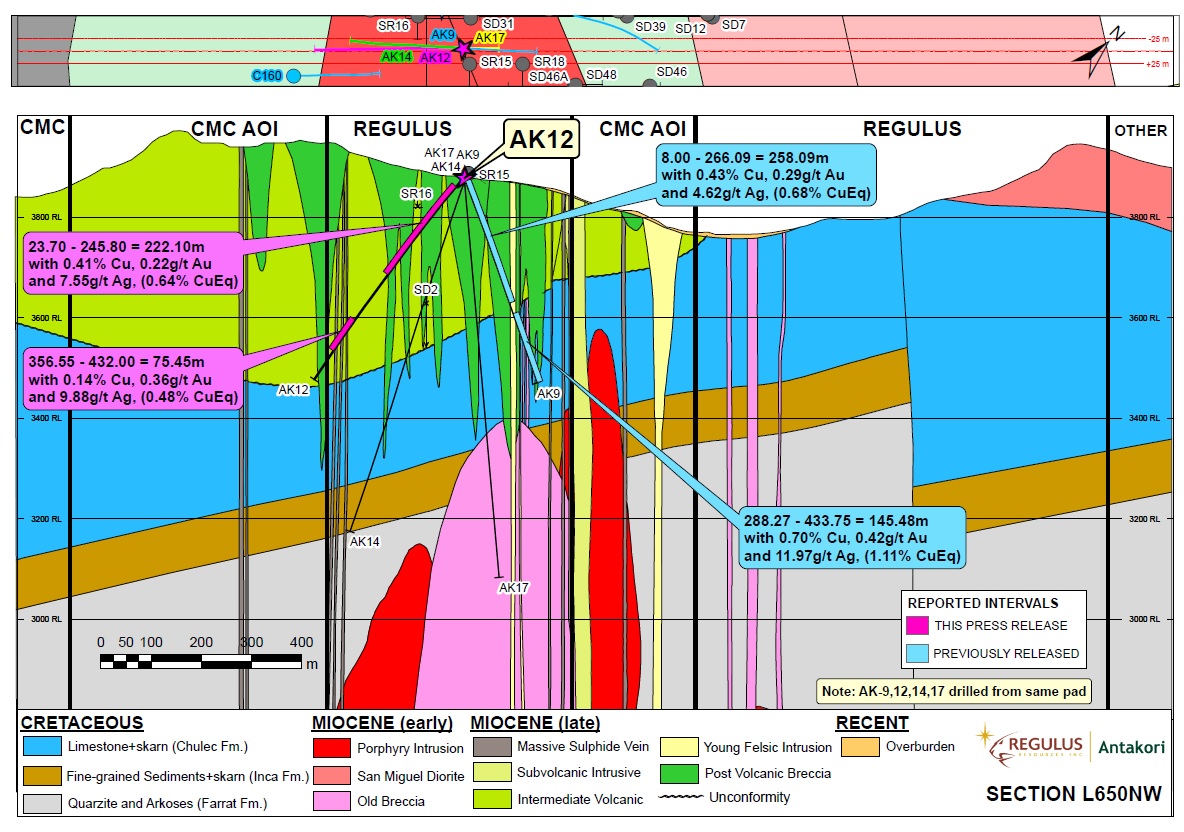The image size is (1184, 832).
Task: Click the 356.55 - 432.00 = 75.45m interval box
Action: click(134, 379)
